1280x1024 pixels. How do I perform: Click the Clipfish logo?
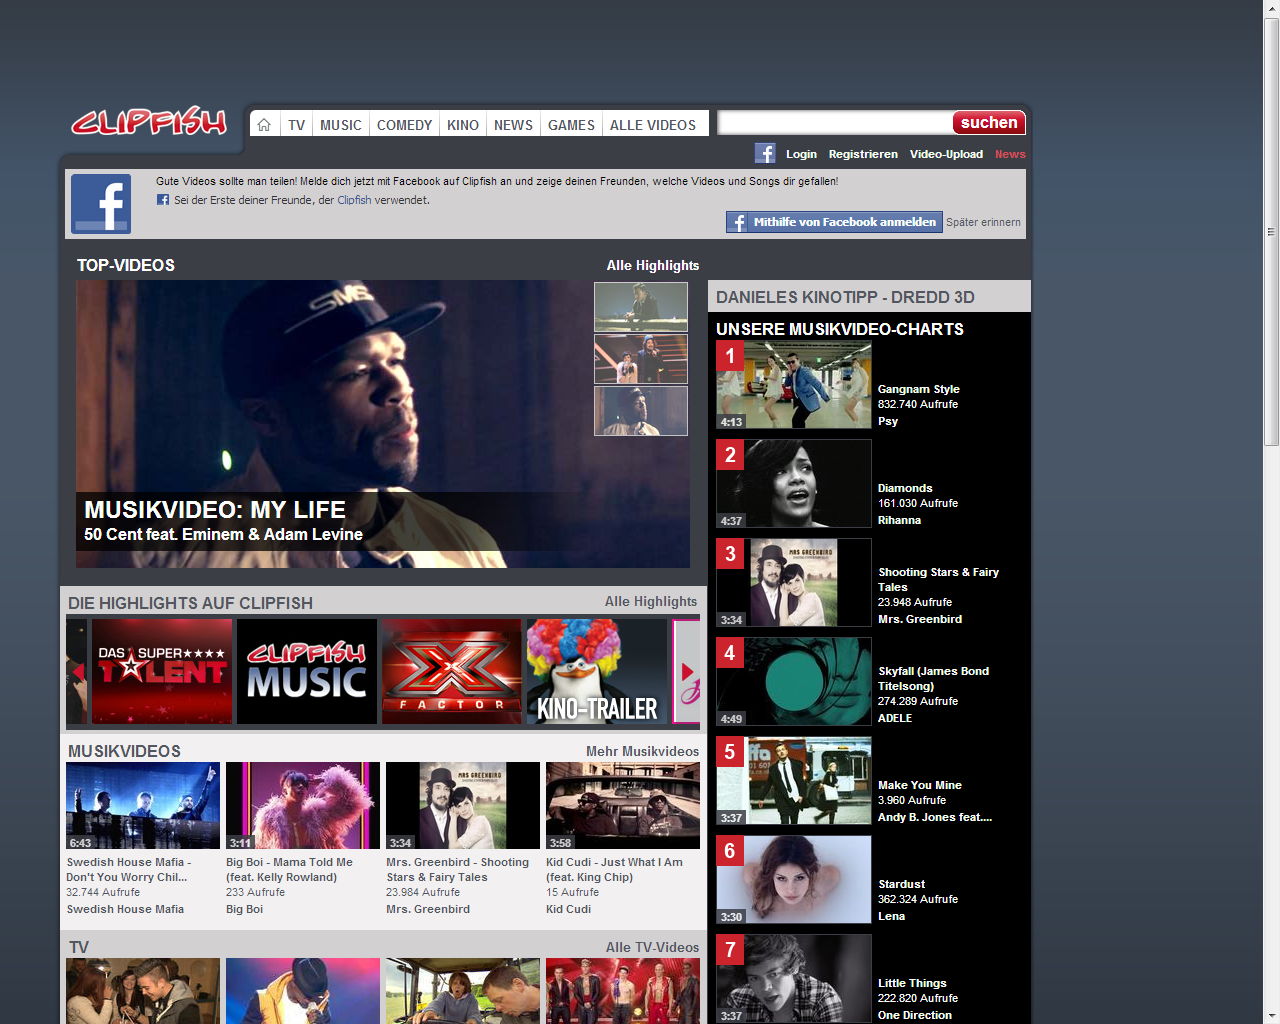[149, 122]
